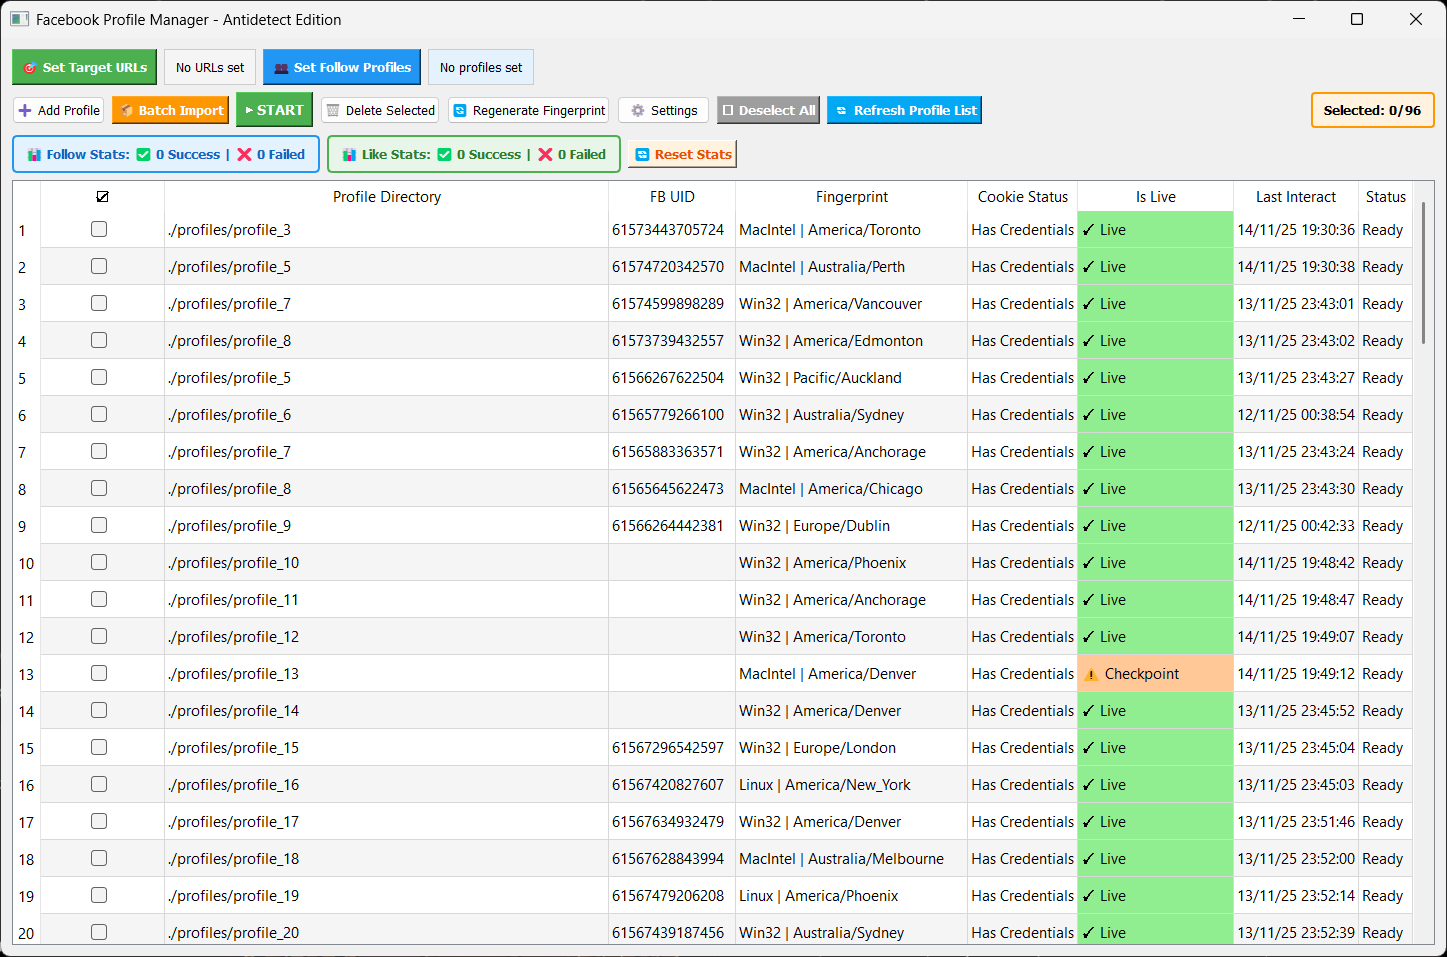The height and width of the screenshot is (957, 1447).
Task: Sort by Profile Directory column header
Action: 387,197
